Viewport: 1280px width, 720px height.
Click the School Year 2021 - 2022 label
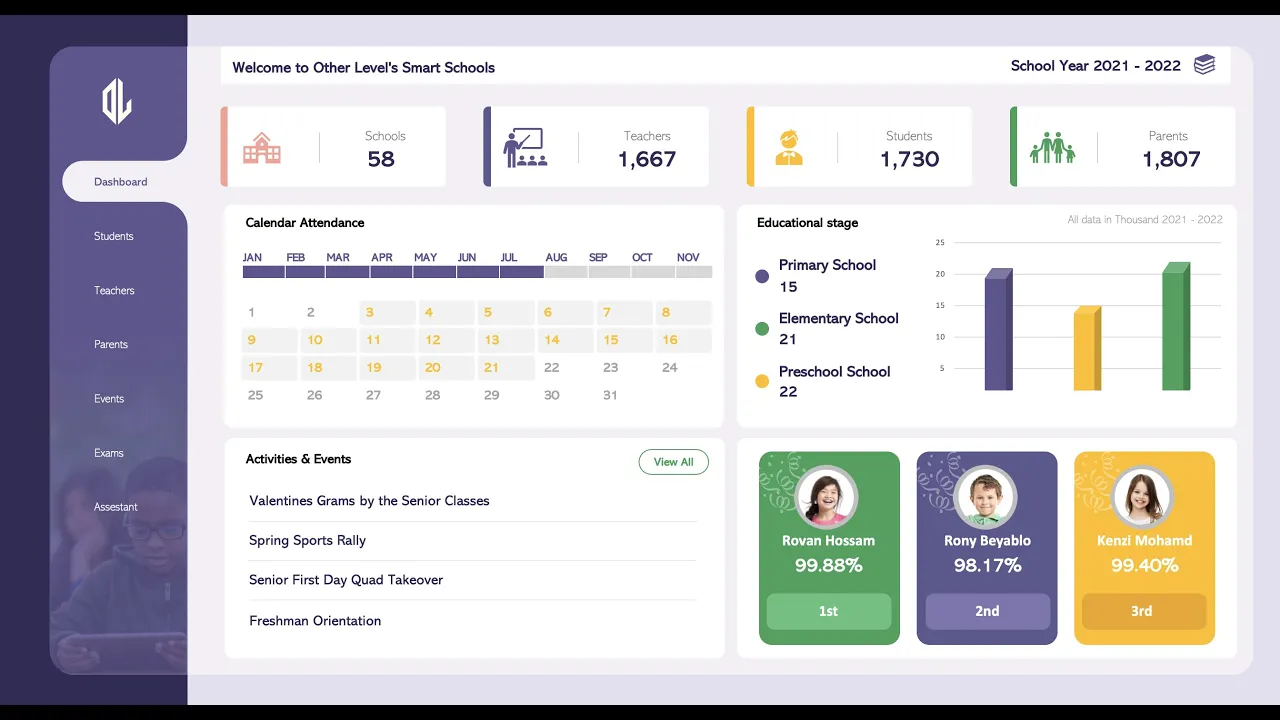pos(1096,66)
